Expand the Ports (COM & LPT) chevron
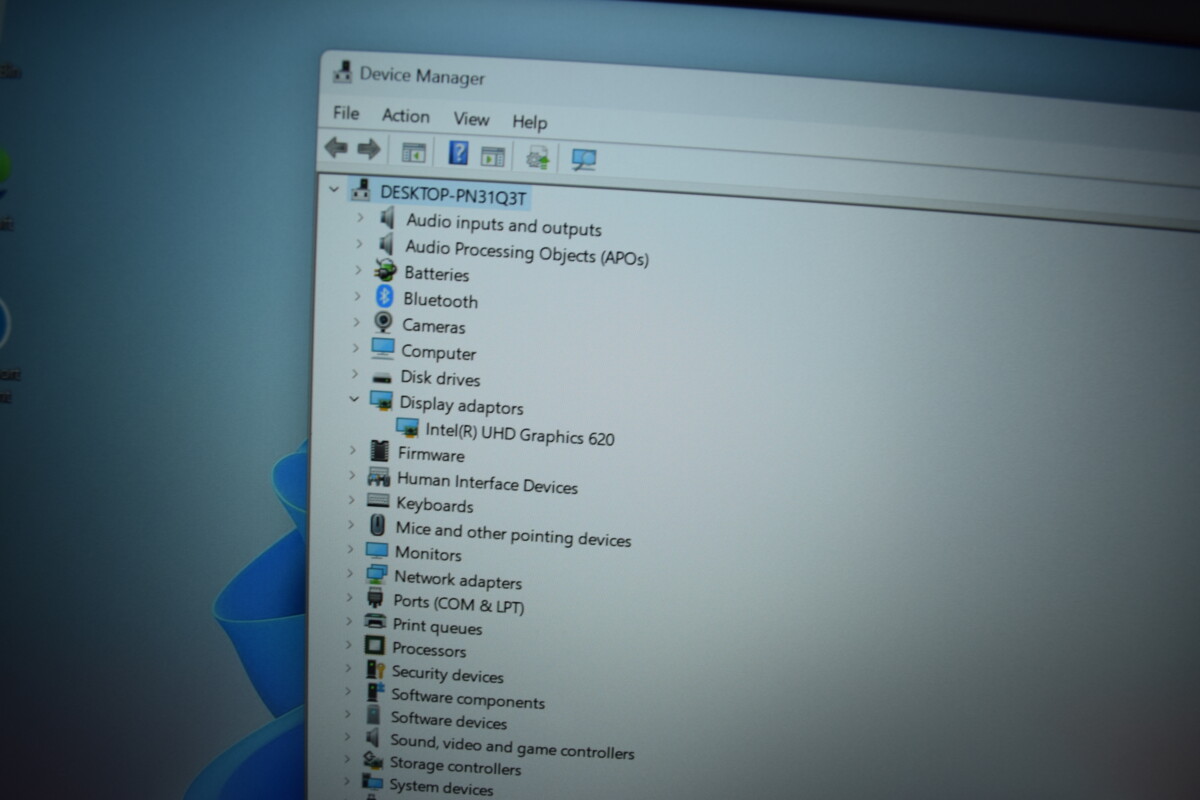1200x800 pixels. click(350, 597)
